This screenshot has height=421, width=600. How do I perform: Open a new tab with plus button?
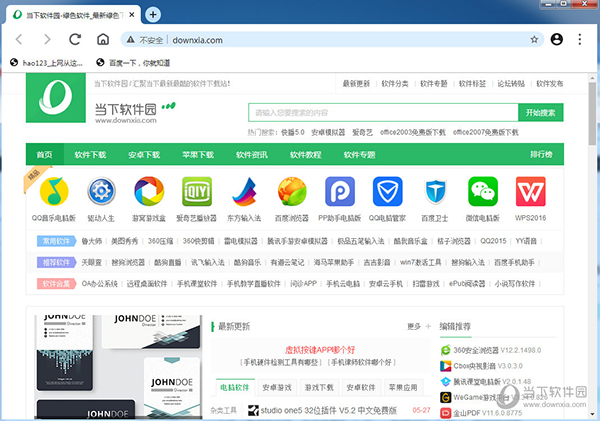153,15
